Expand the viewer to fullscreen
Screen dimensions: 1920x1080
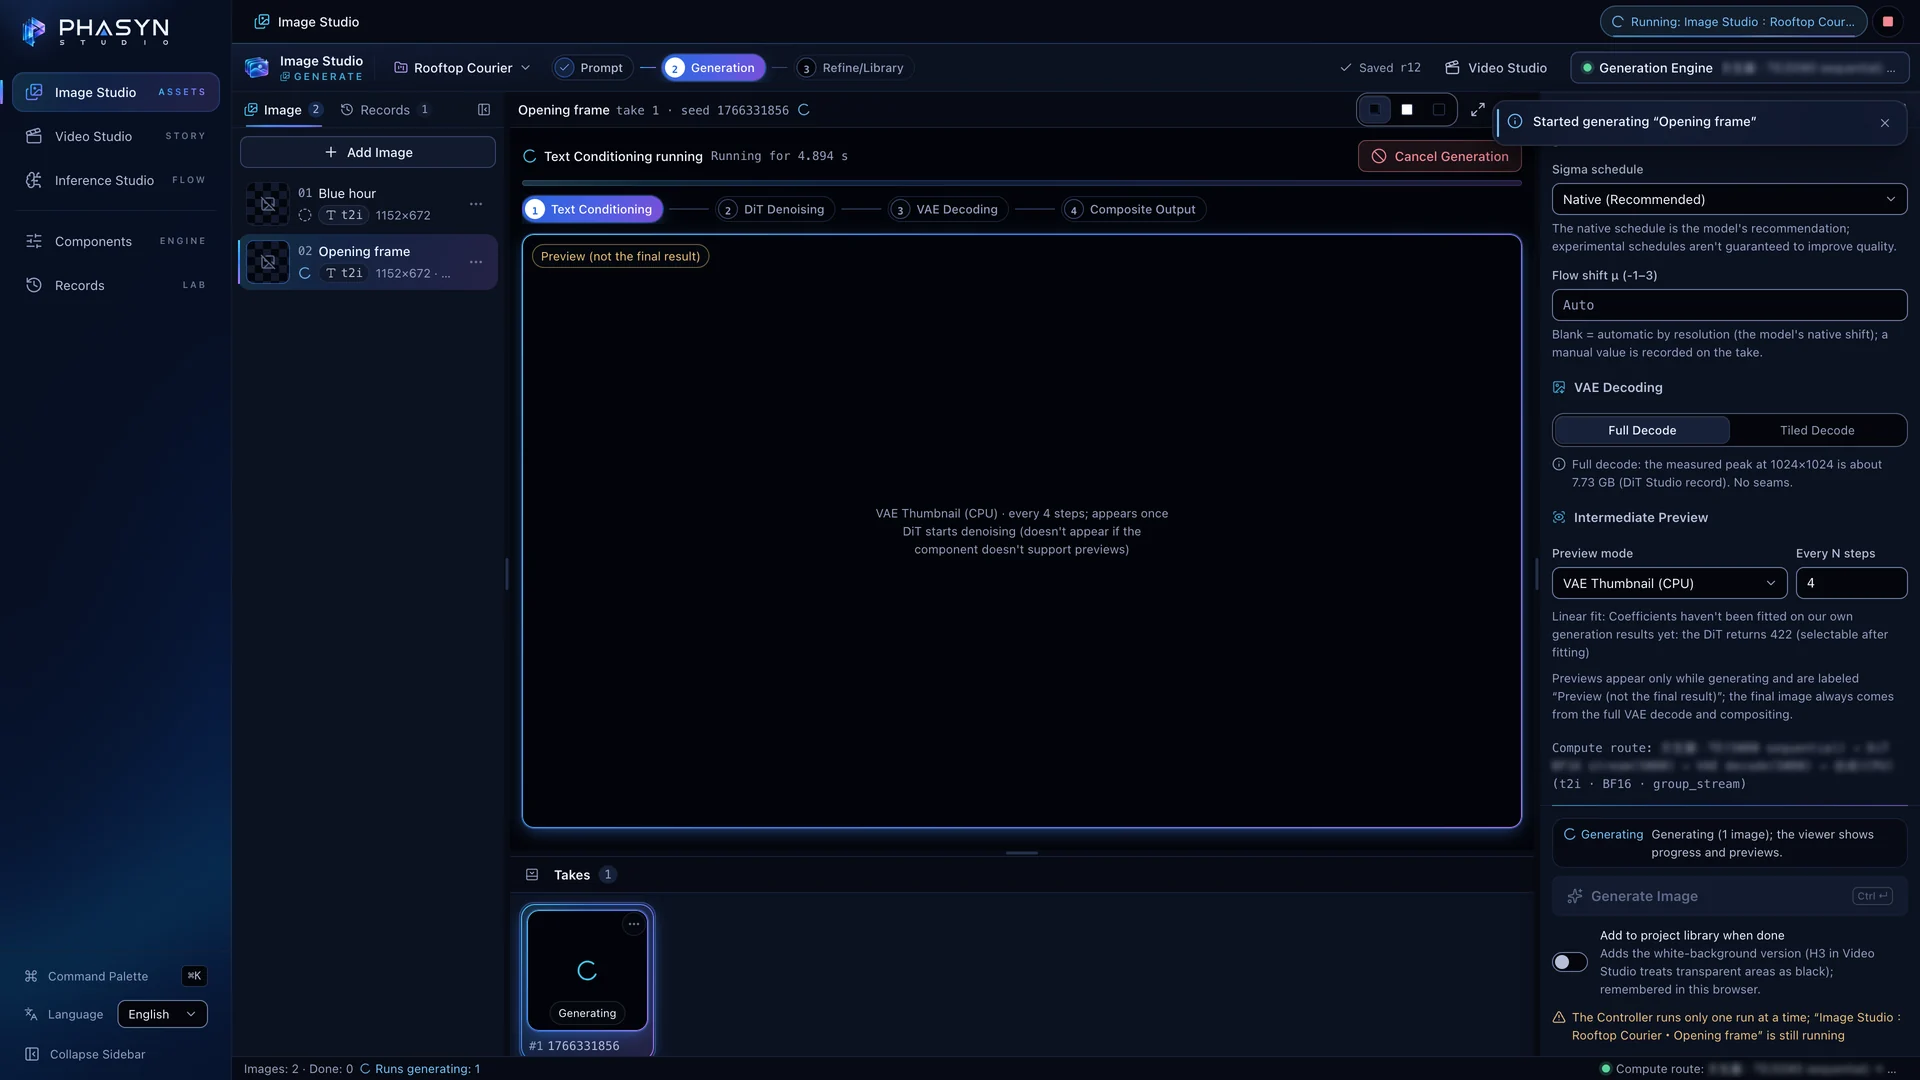(x=1477, y=110)
